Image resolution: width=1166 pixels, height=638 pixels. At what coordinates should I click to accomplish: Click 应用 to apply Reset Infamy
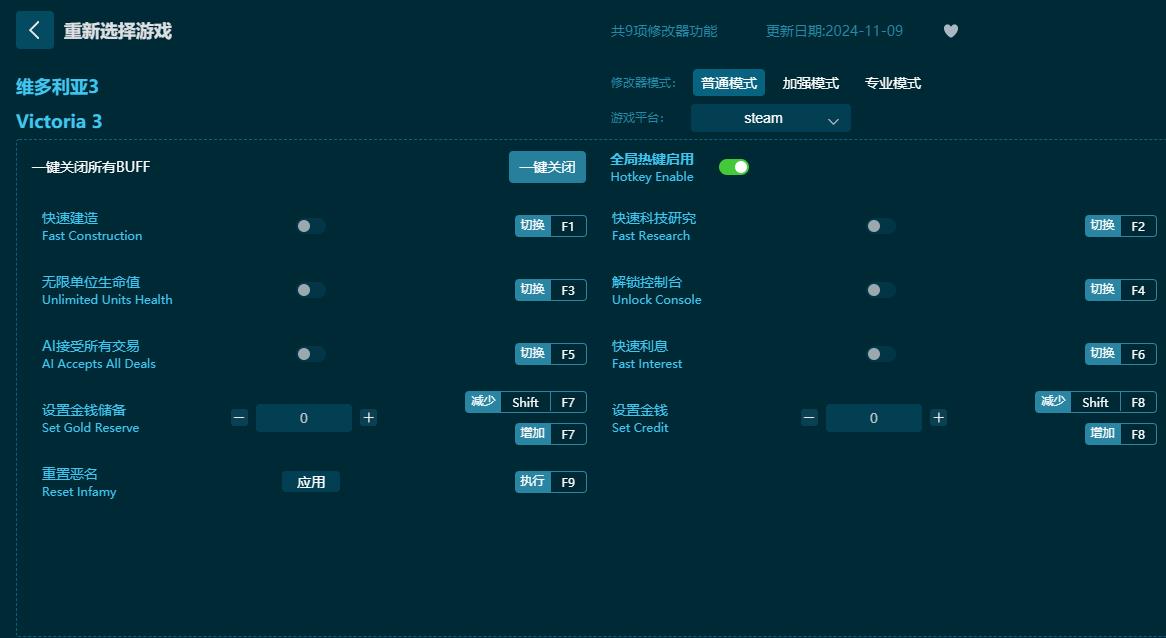(311, 481)
